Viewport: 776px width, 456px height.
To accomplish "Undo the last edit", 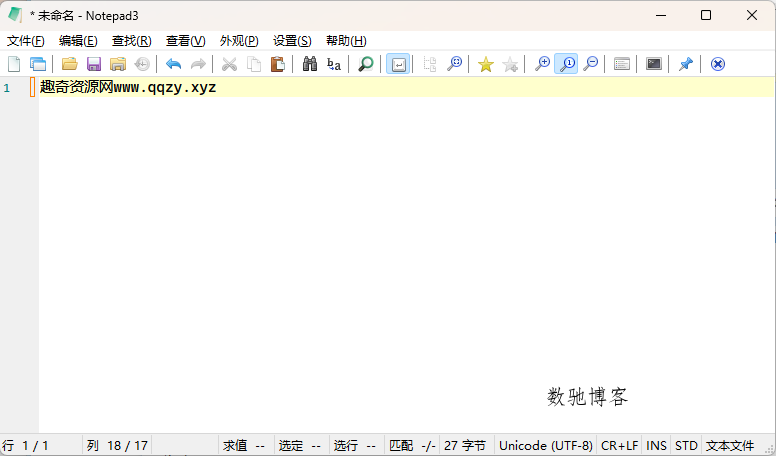I will click(174, 64).
